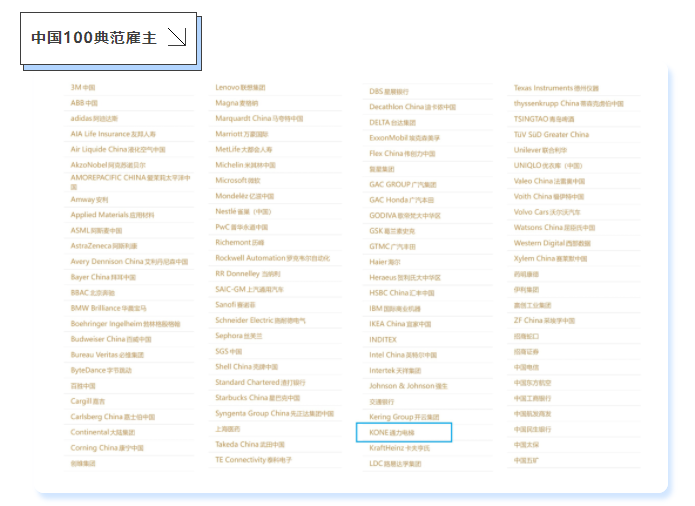
Task: Click the adidas entry
Action: pos(94,118)
